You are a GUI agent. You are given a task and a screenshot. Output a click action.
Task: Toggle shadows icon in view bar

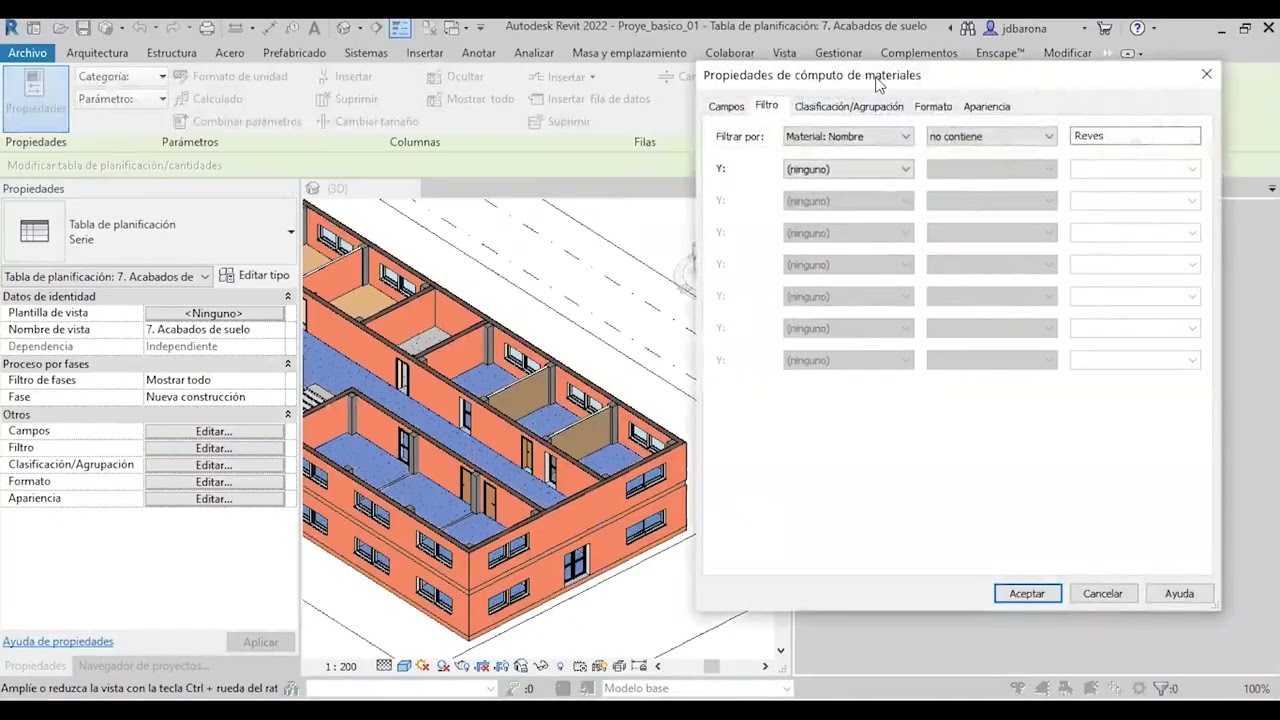coord(443,666)
